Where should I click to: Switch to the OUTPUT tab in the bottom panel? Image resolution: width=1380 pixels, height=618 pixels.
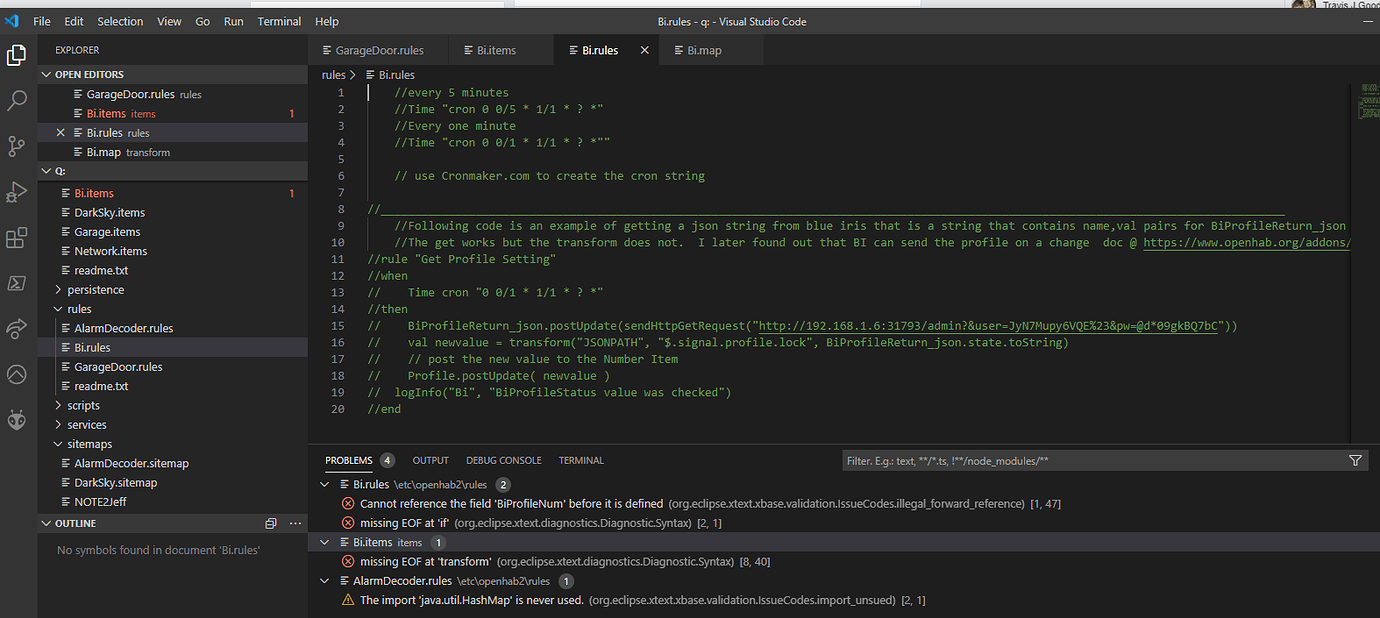tap(430, 460)
